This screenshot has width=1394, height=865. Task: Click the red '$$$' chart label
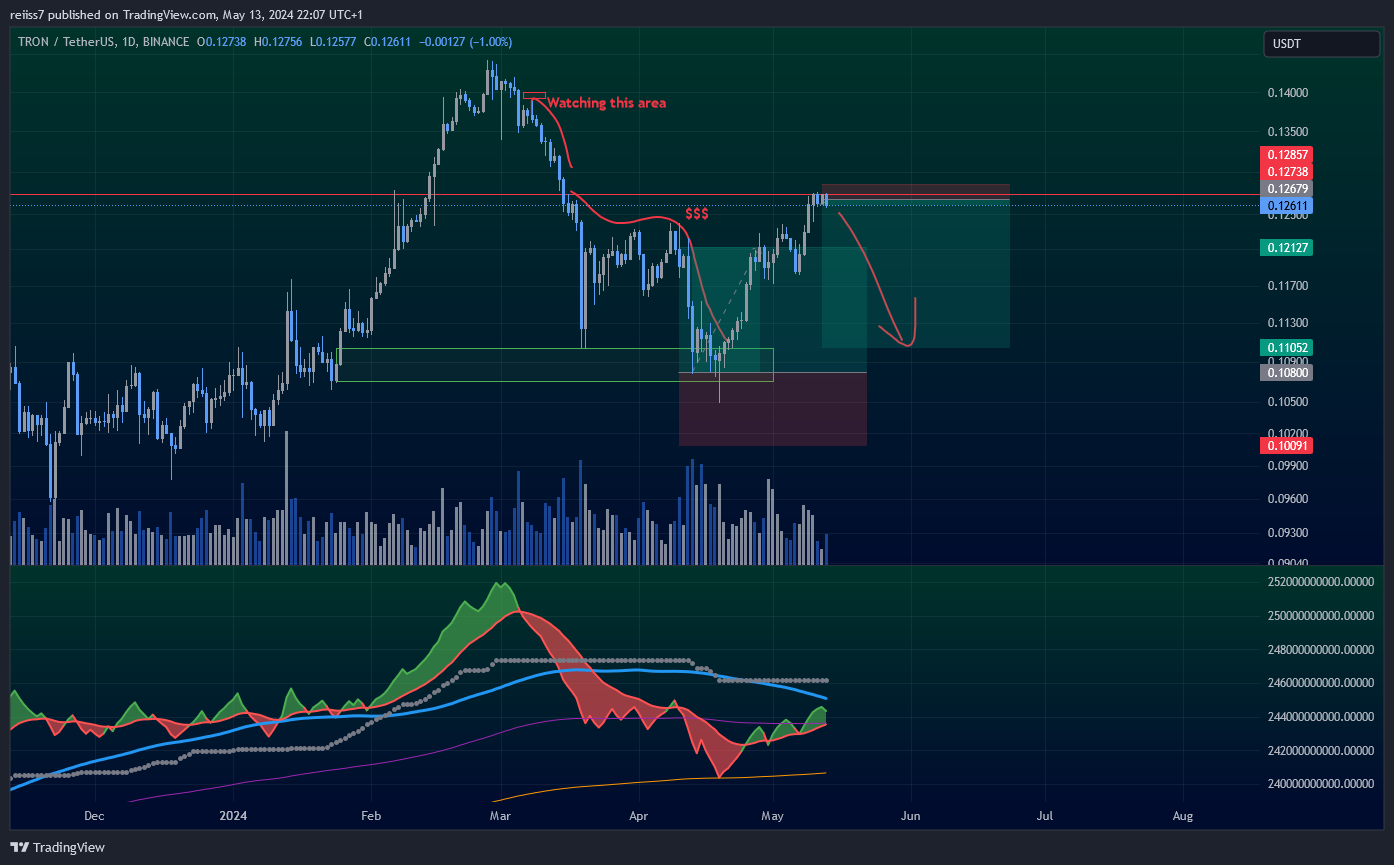click(x=697, y=214)
